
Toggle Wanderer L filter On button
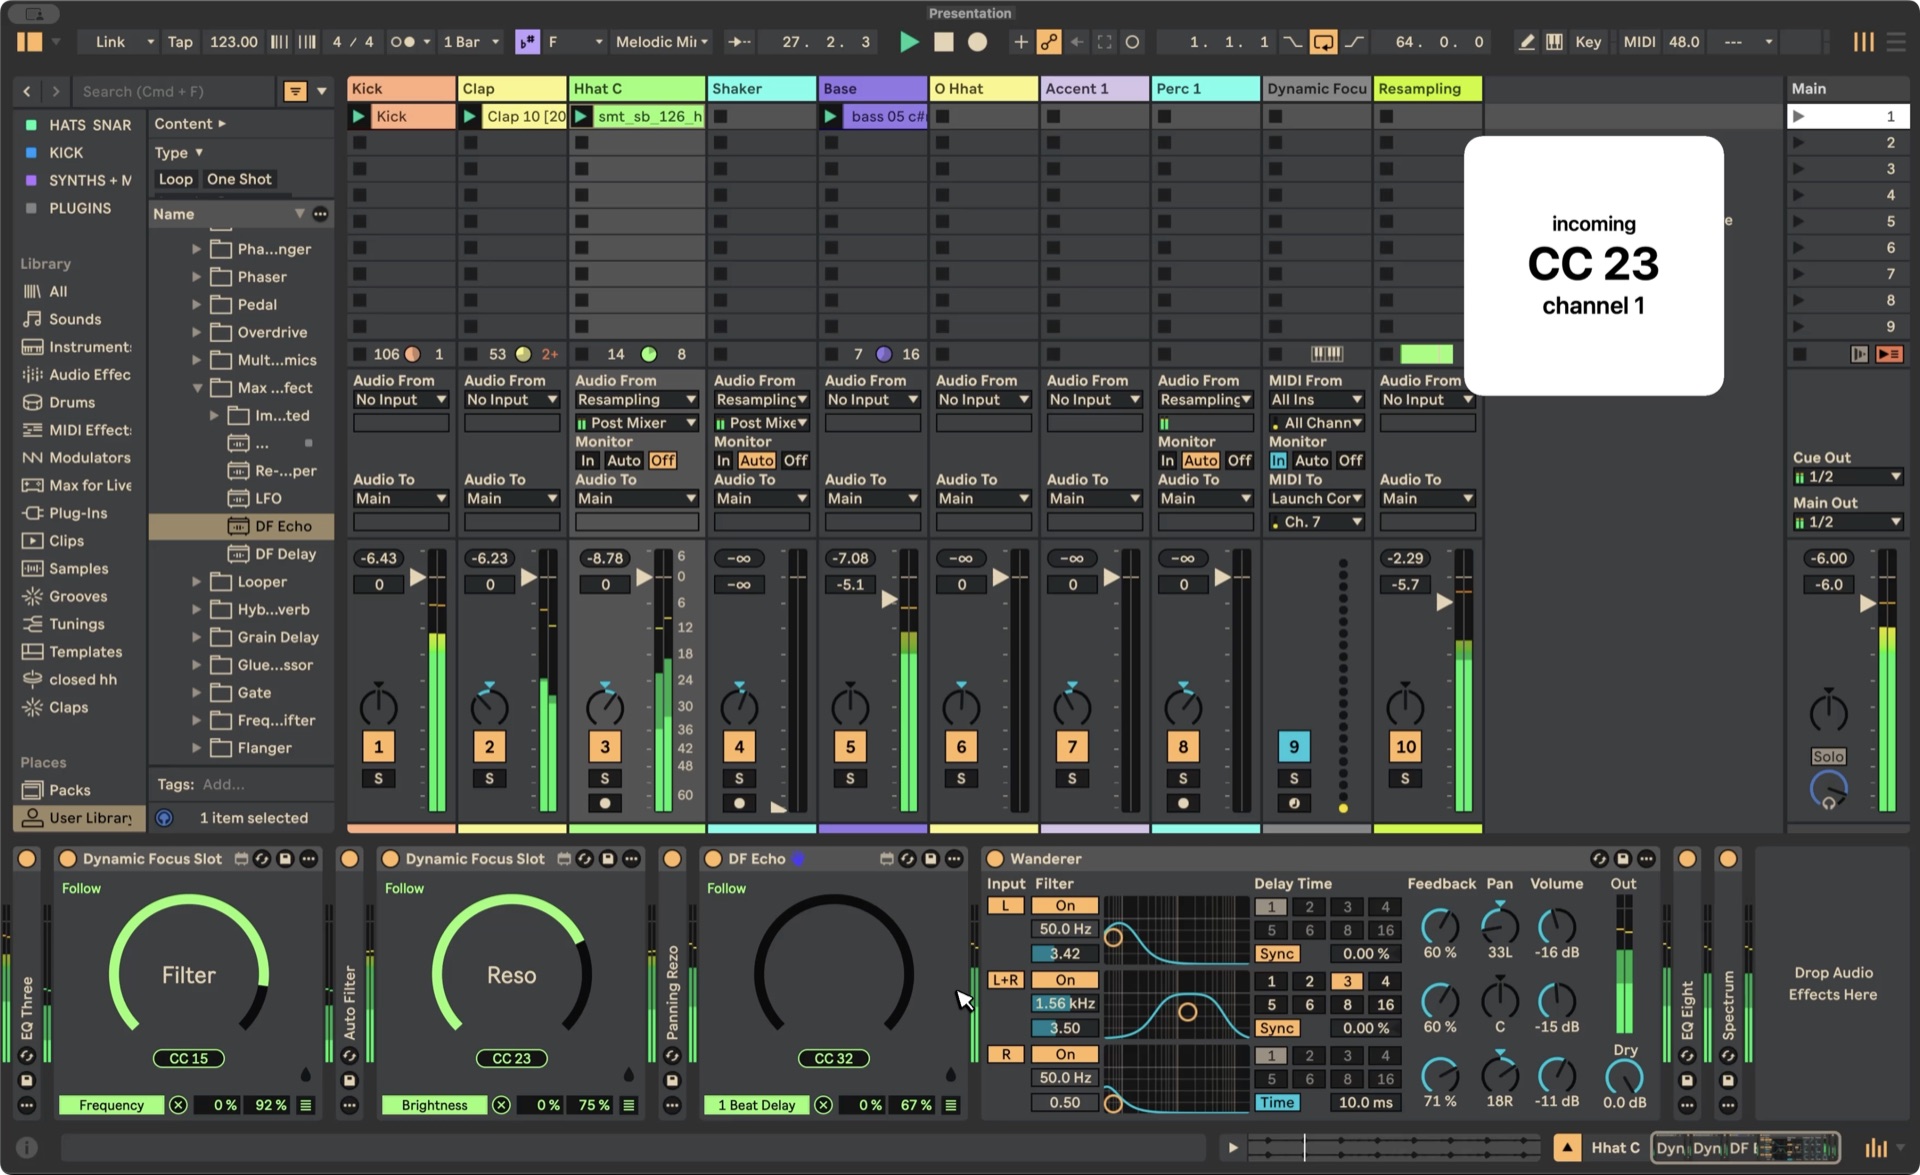[x=1065, y=906]
